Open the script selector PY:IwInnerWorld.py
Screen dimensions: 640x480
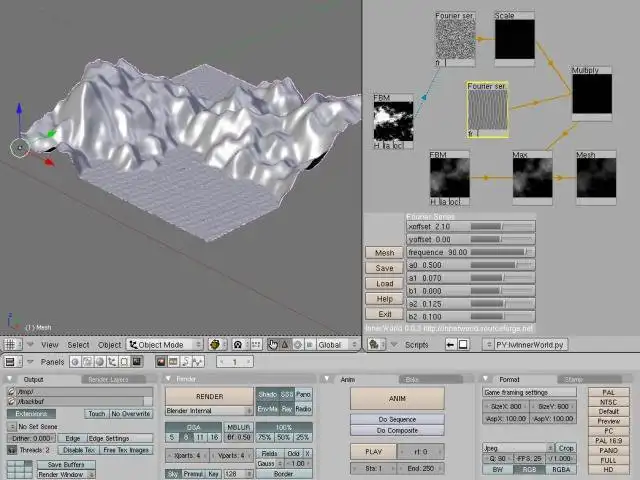pos(525,344)
